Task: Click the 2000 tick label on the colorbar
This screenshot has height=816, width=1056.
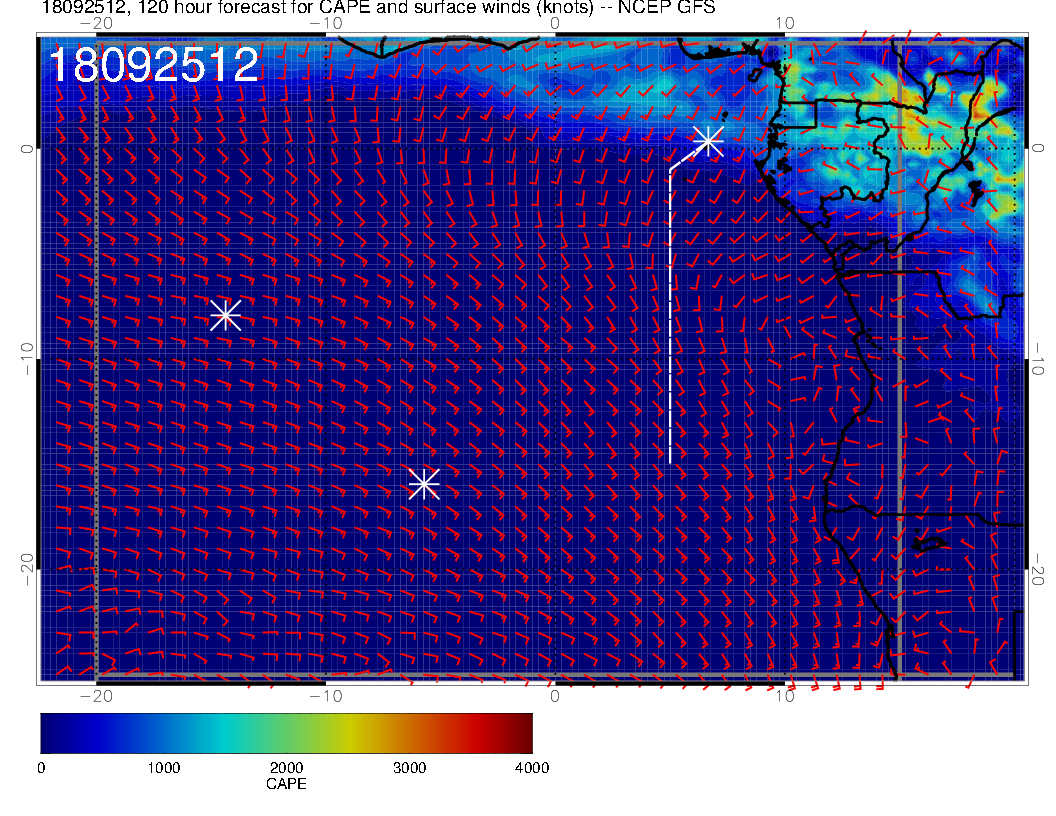Action: (x=286, y=768)
